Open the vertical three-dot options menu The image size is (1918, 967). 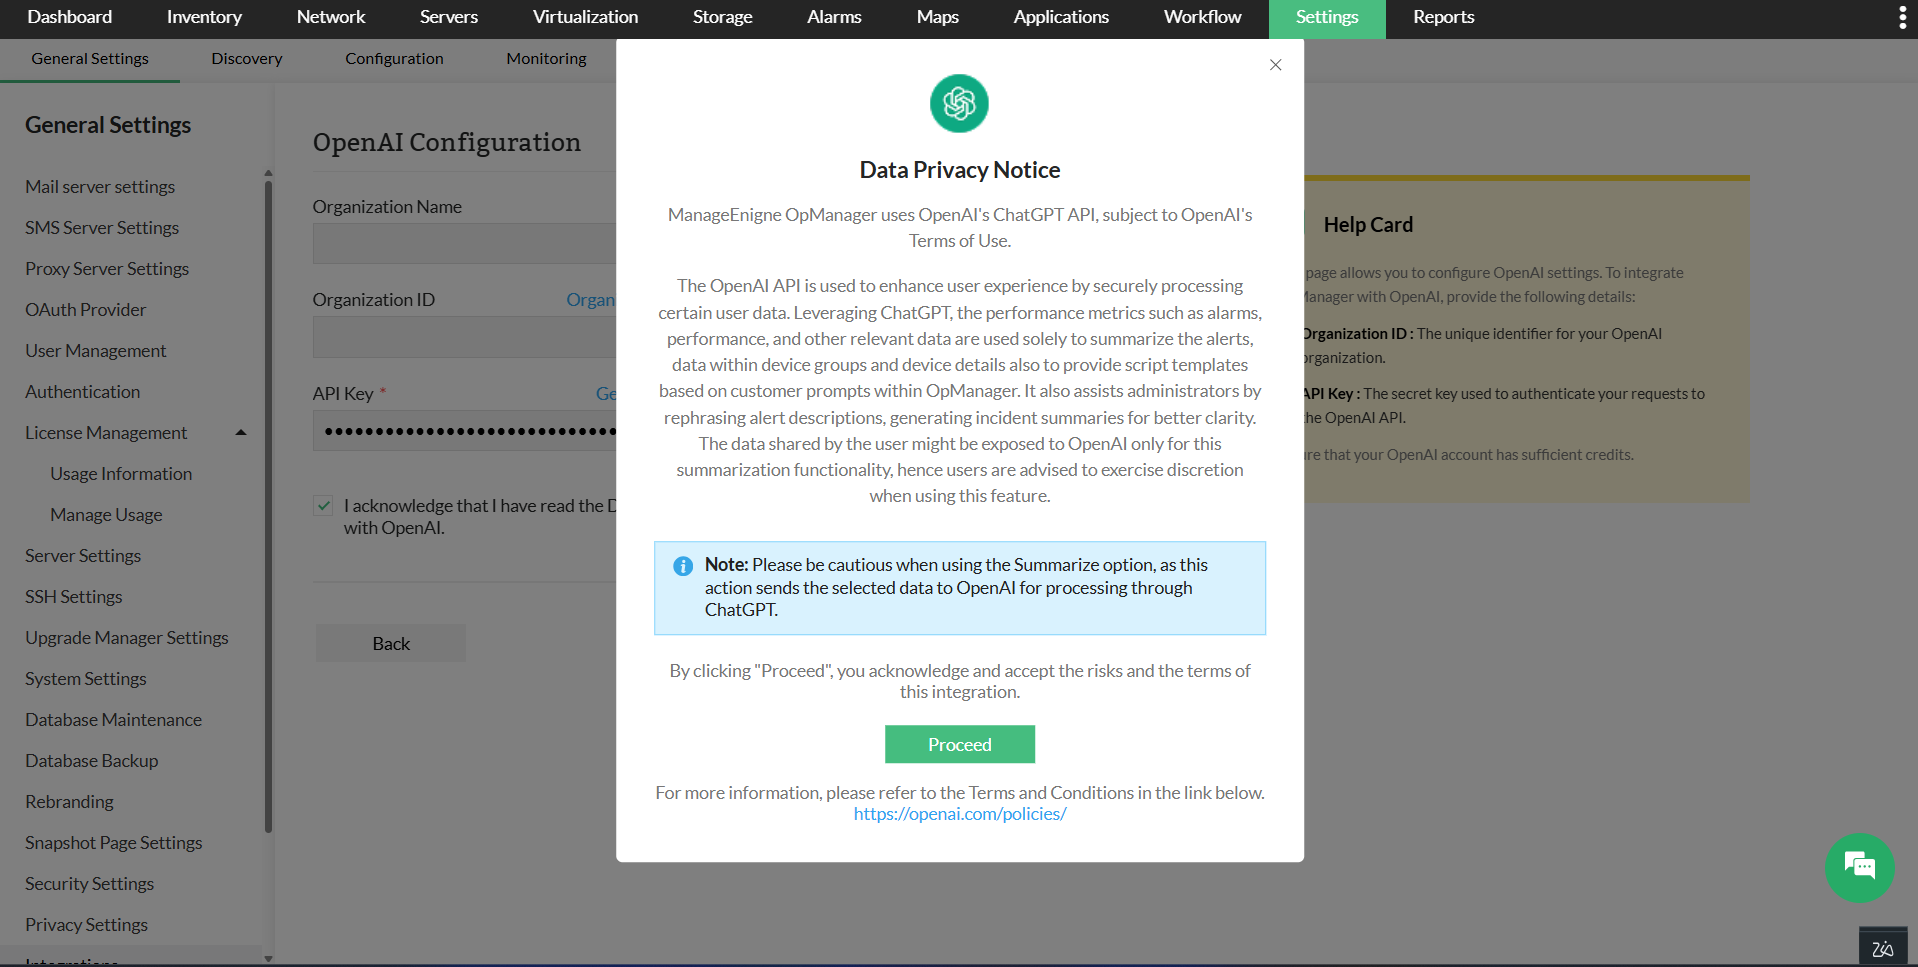coord(1902,17)
